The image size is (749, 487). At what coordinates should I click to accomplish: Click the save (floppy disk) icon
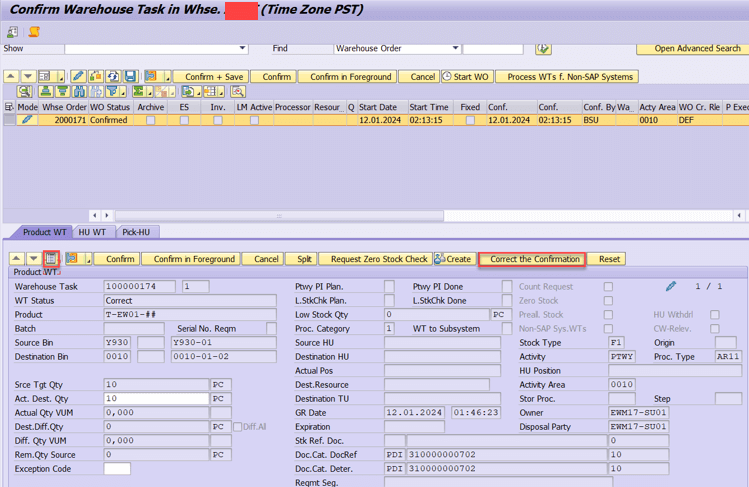(130, 77)
